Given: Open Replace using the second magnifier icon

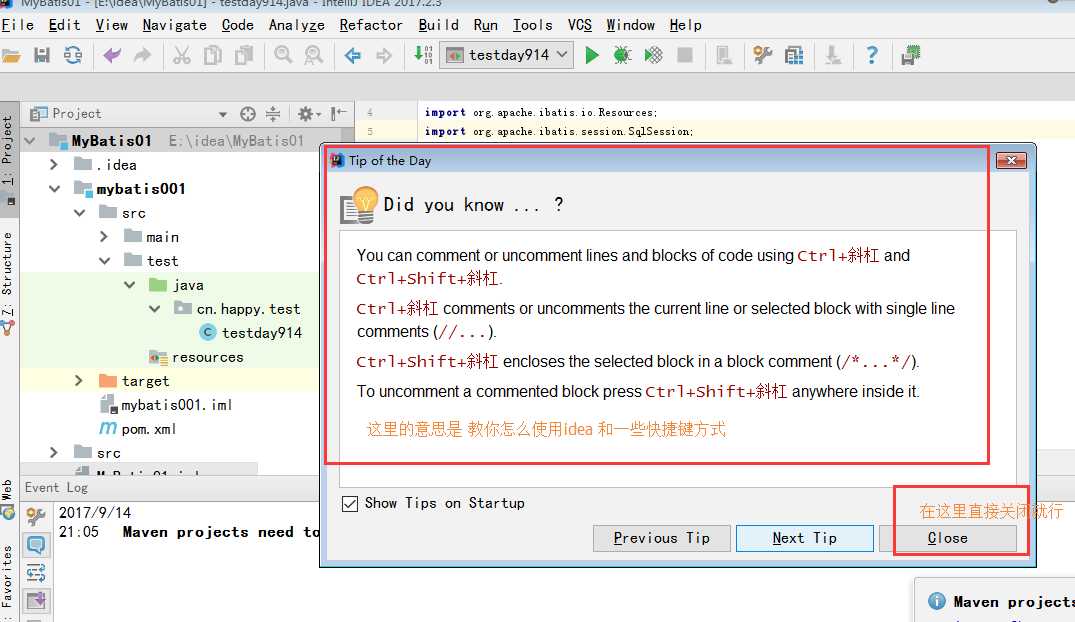Looking at the screenshot, I should [313, 55].
